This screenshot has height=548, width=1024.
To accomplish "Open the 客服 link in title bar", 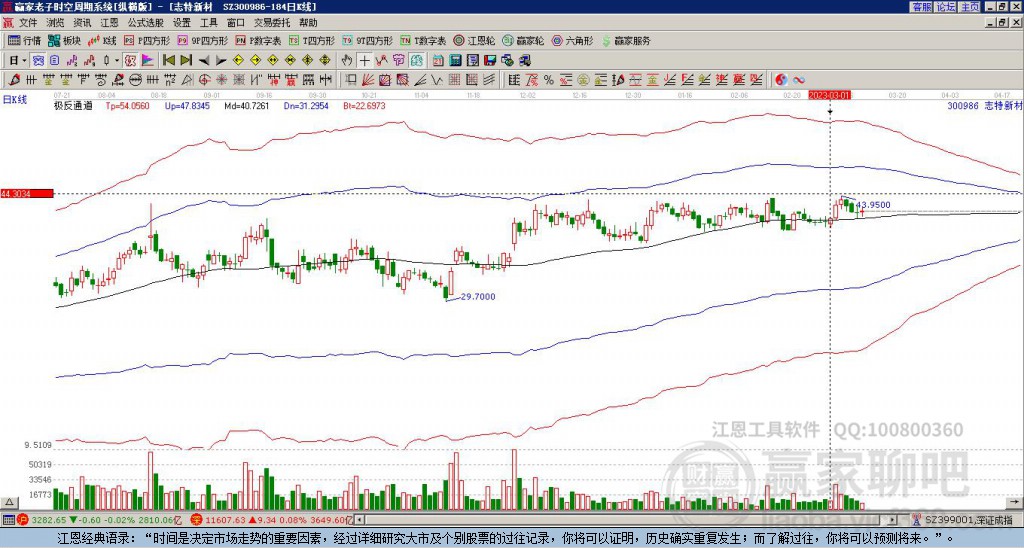I will (x=922, y=7).
